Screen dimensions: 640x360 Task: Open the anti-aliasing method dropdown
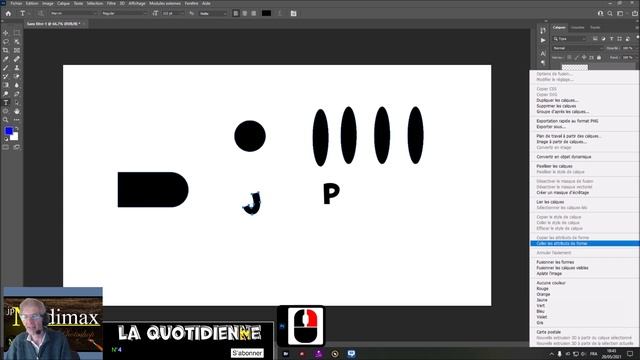(212, 13)
